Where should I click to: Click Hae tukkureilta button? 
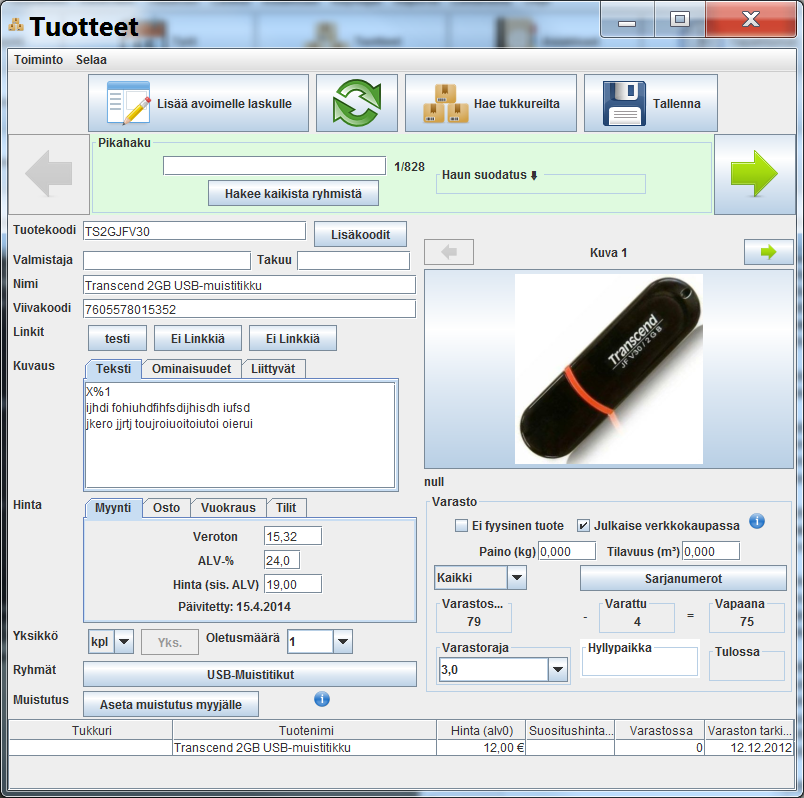[491, 103]
